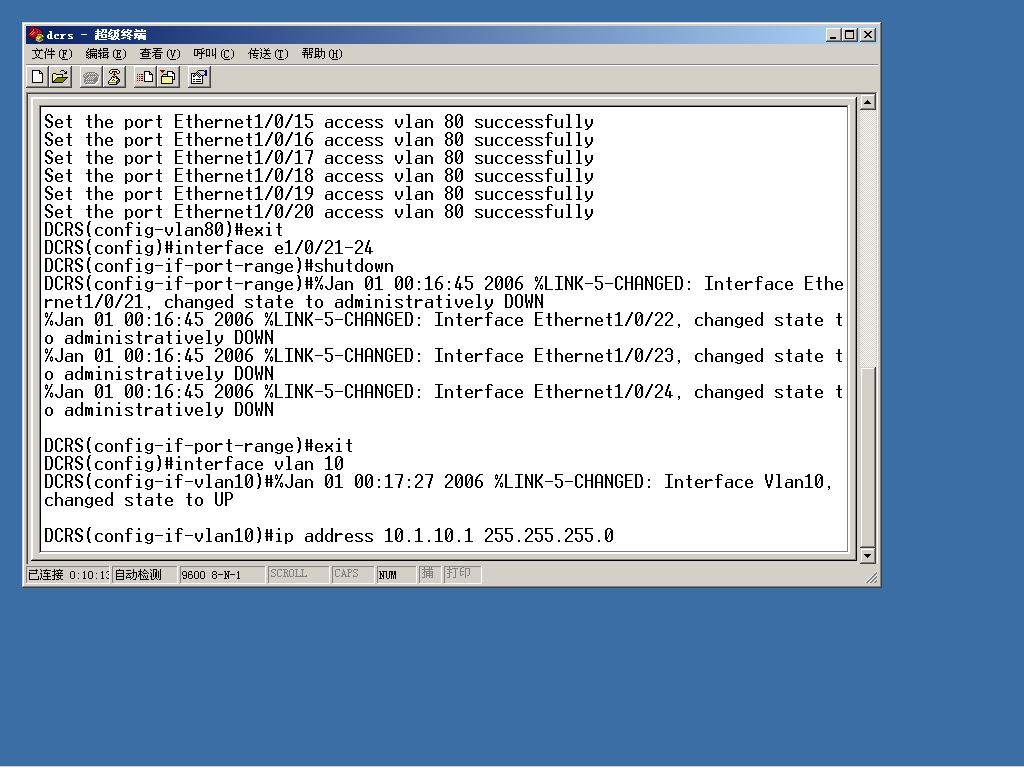Click the 已连接 status bar entry
This screenshot has height=768, width=1024.
(x=68, y=575)
